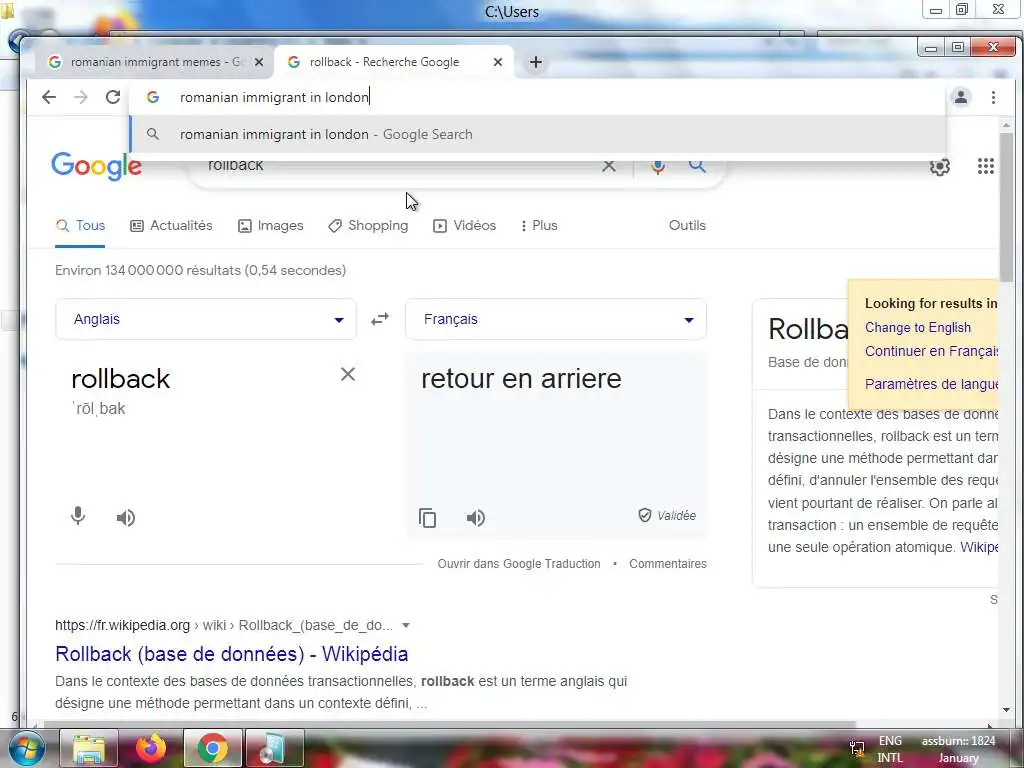Click the browser forward arrow
Image resolution: width=1024 pixels, height=768 pixels.
pos(81,97)
